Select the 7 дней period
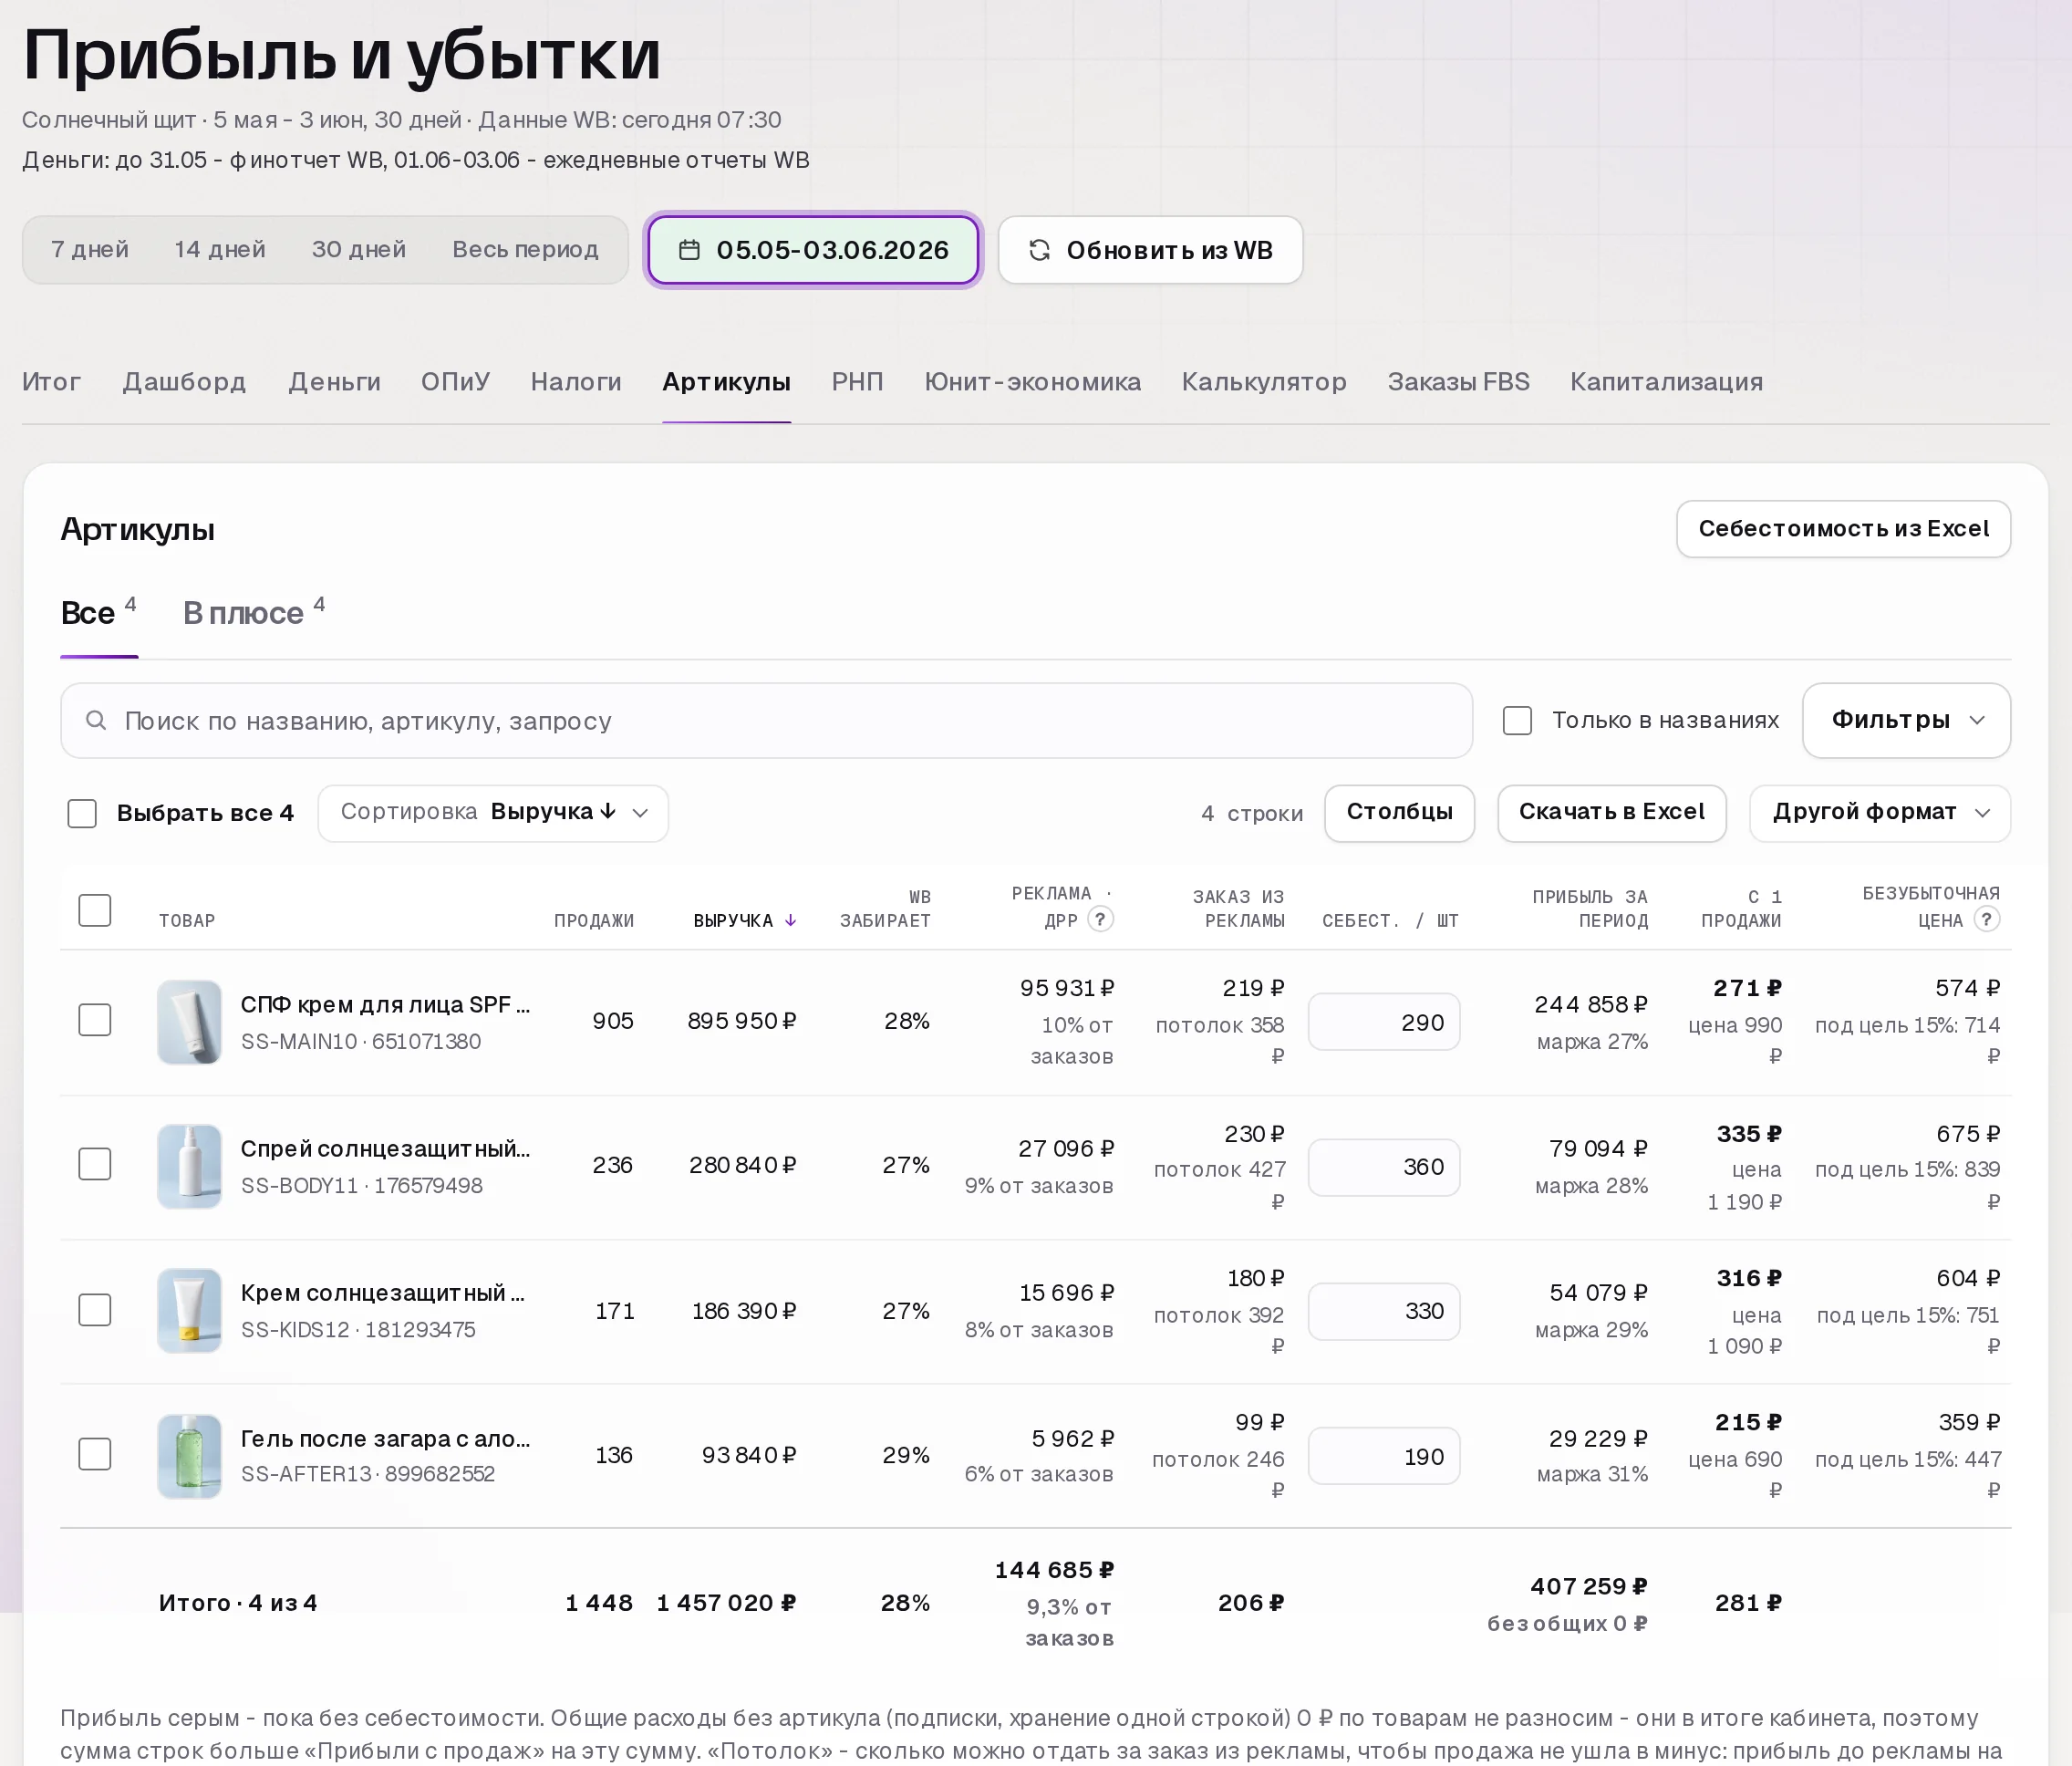The width and height of the screenshot is (2072, 1766). pyautogui.click(x=90, y=250)
